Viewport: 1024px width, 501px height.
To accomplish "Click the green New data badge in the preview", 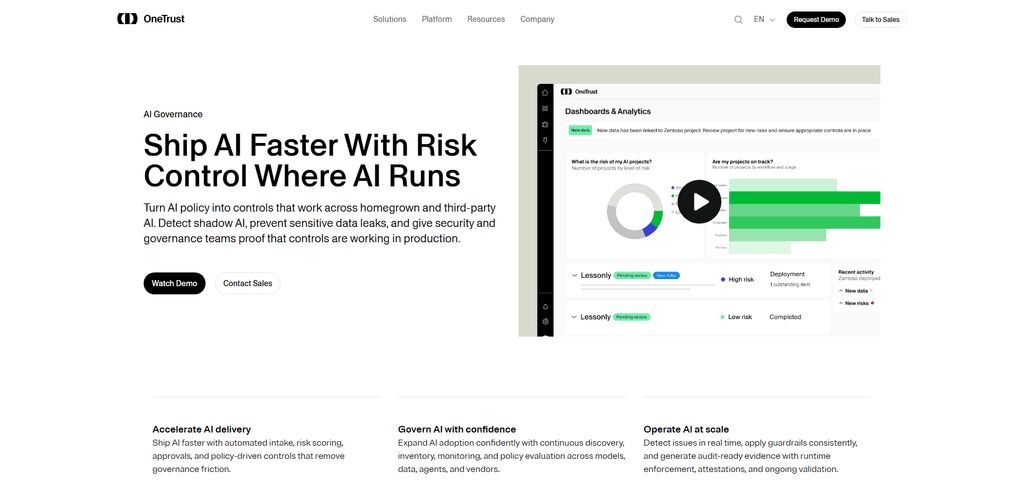I will click(580, 130).
